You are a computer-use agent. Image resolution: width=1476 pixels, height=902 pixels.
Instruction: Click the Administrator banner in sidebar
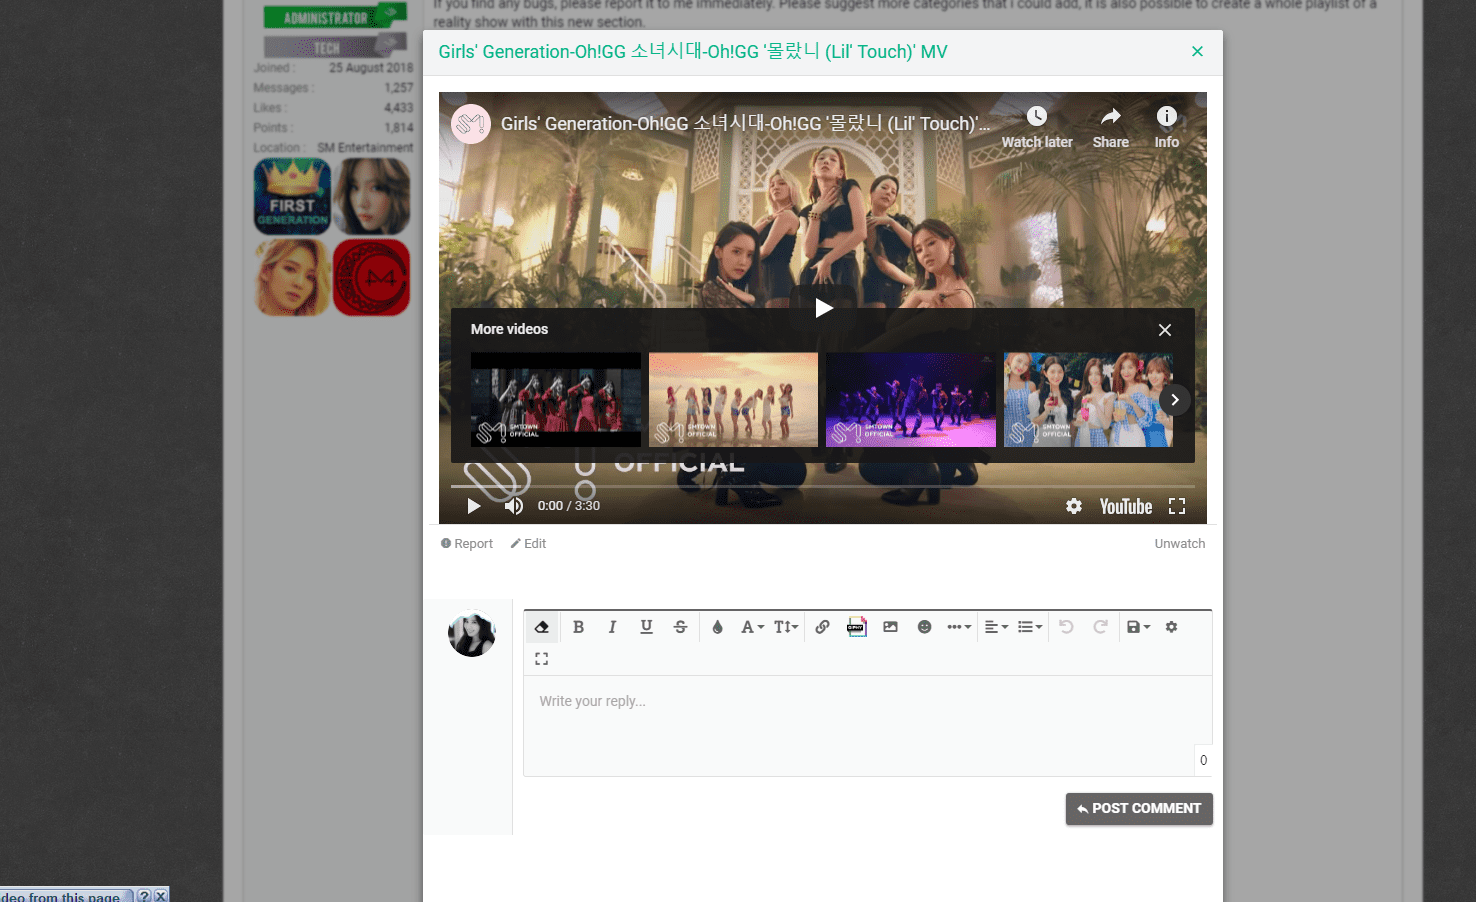click(x=335, y=17)
